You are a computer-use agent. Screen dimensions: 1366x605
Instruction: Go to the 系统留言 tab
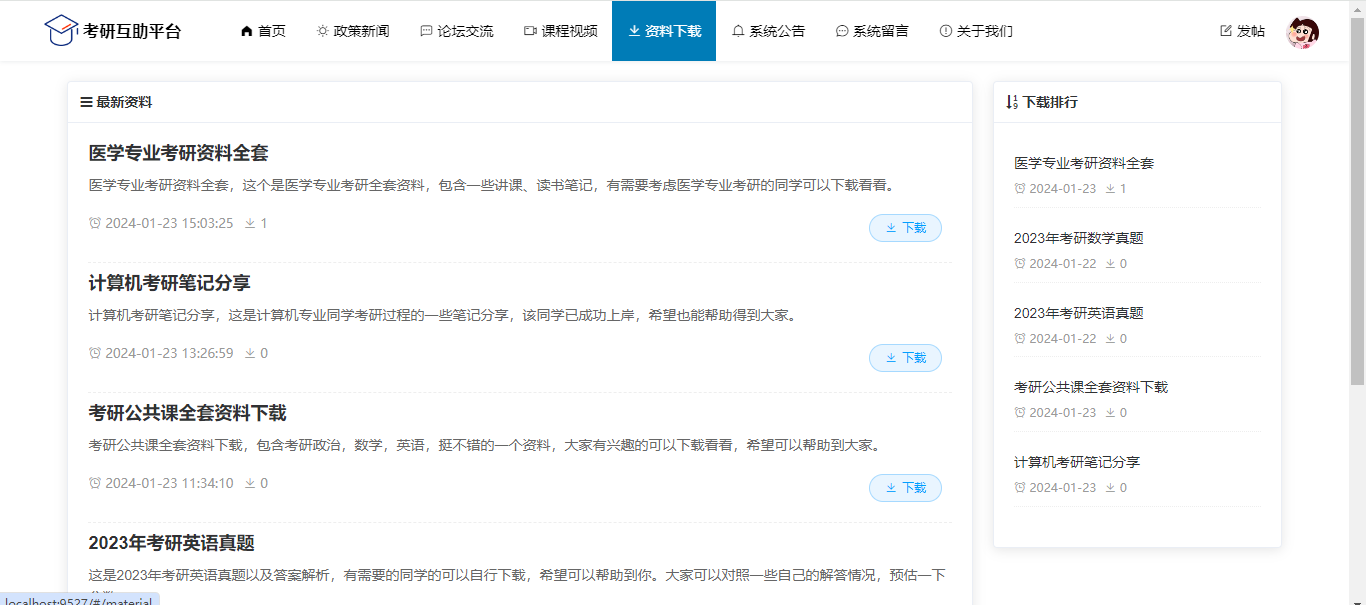(x=872, y=31)
